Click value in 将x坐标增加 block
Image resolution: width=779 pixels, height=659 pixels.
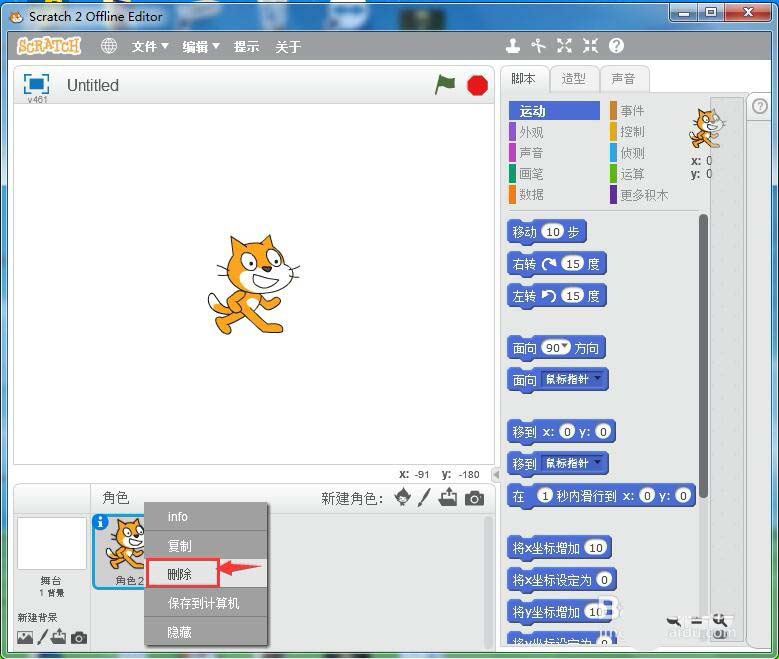pyautogui.click(x=596, y=548)
